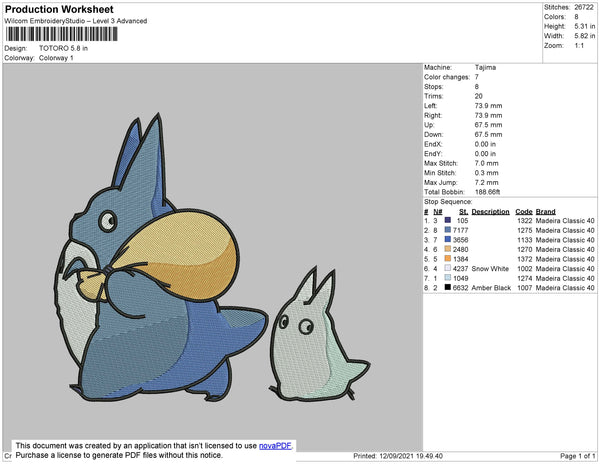Click thread code 1270
600x464 pixels.
(525, 249)
